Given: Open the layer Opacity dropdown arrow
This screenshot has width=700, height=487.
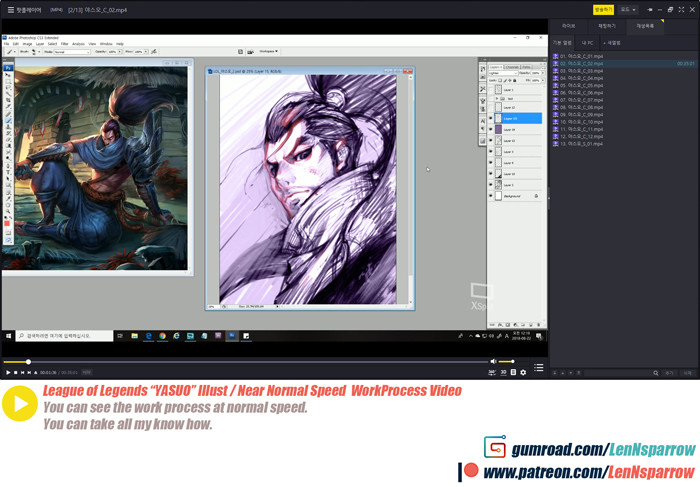Looking at the screenshot, I should (543, 73).
